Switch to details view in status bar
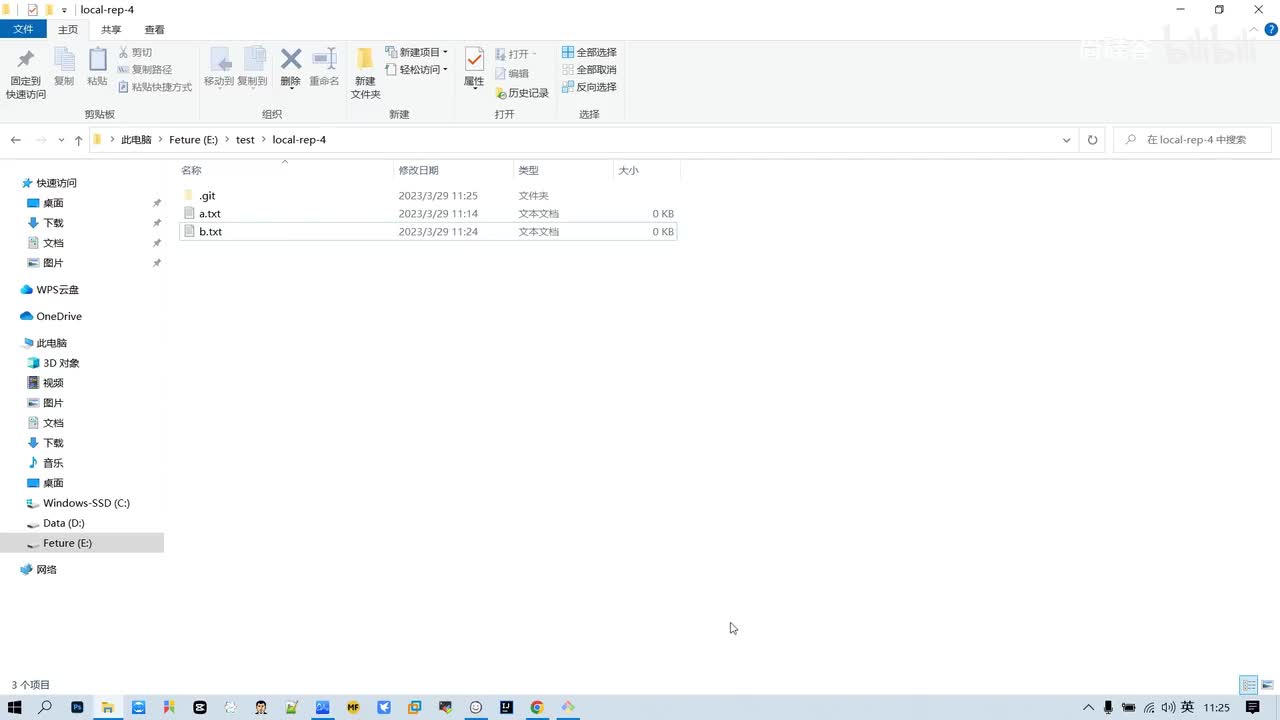The image size is (1280, 720). pyautogui.click(x=1249, y=685)
